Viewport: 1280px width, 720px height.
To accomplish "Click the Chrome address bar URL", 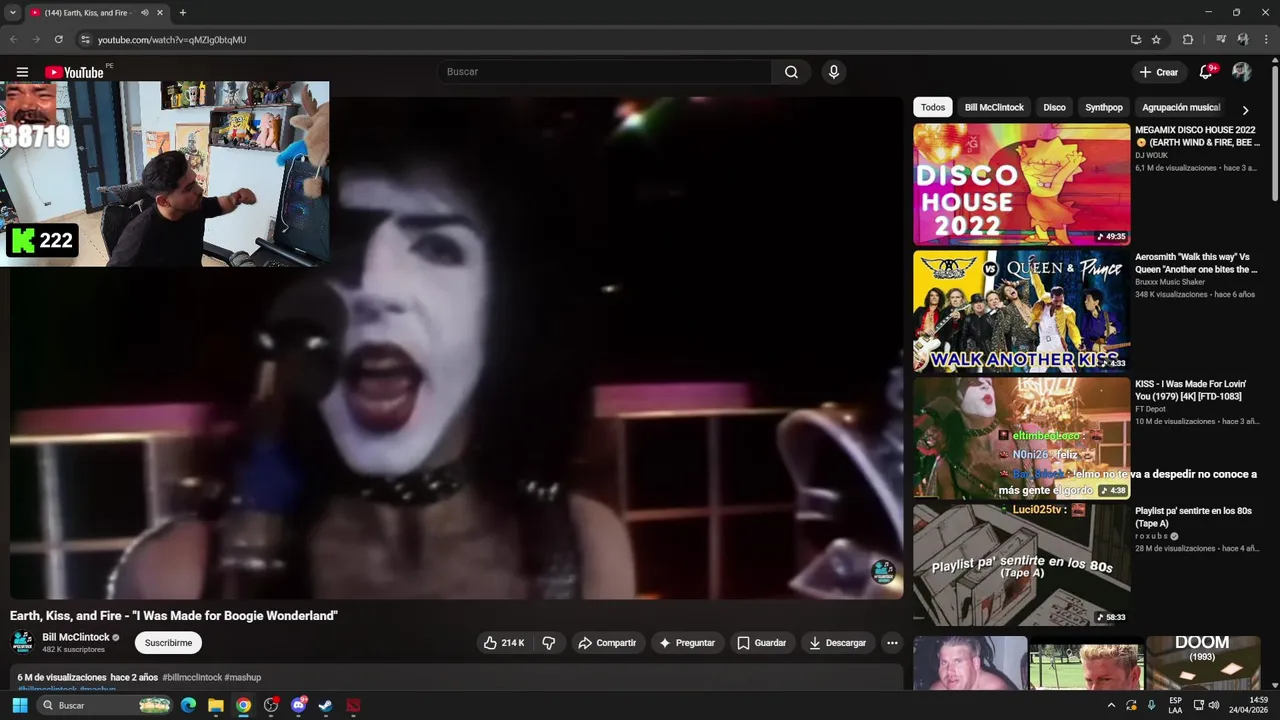I will [172, 40].
